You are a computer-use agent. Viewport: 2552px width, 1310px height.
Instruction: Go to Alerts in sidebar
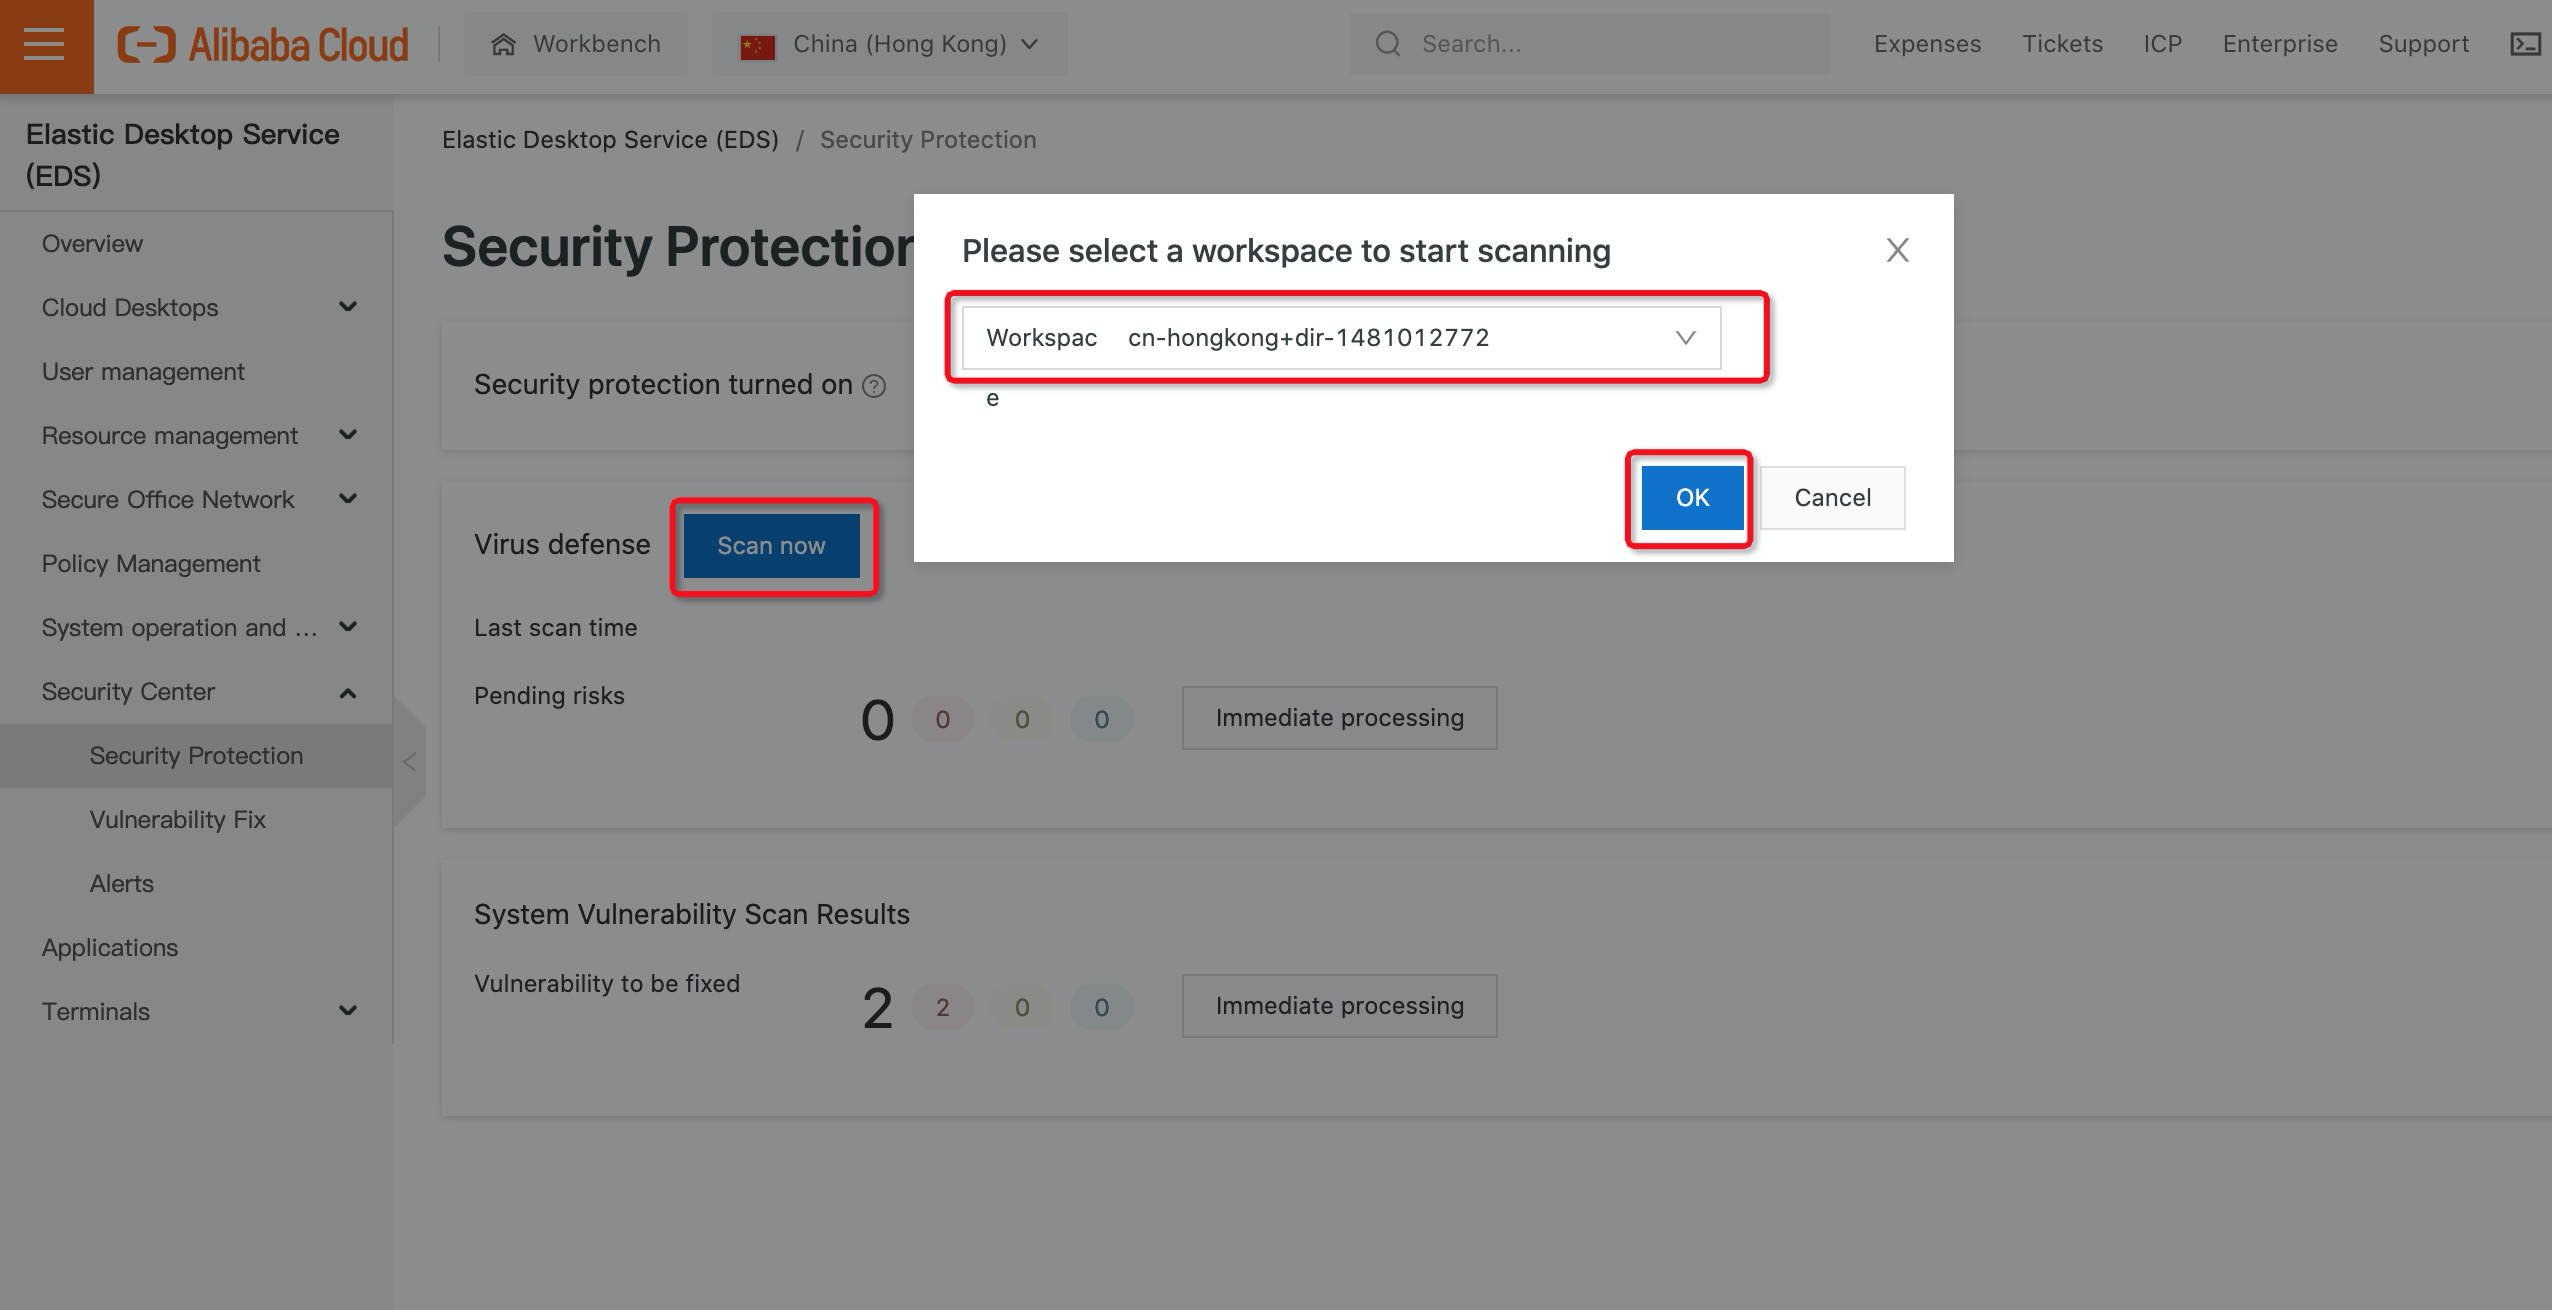[x=122, y=883]
